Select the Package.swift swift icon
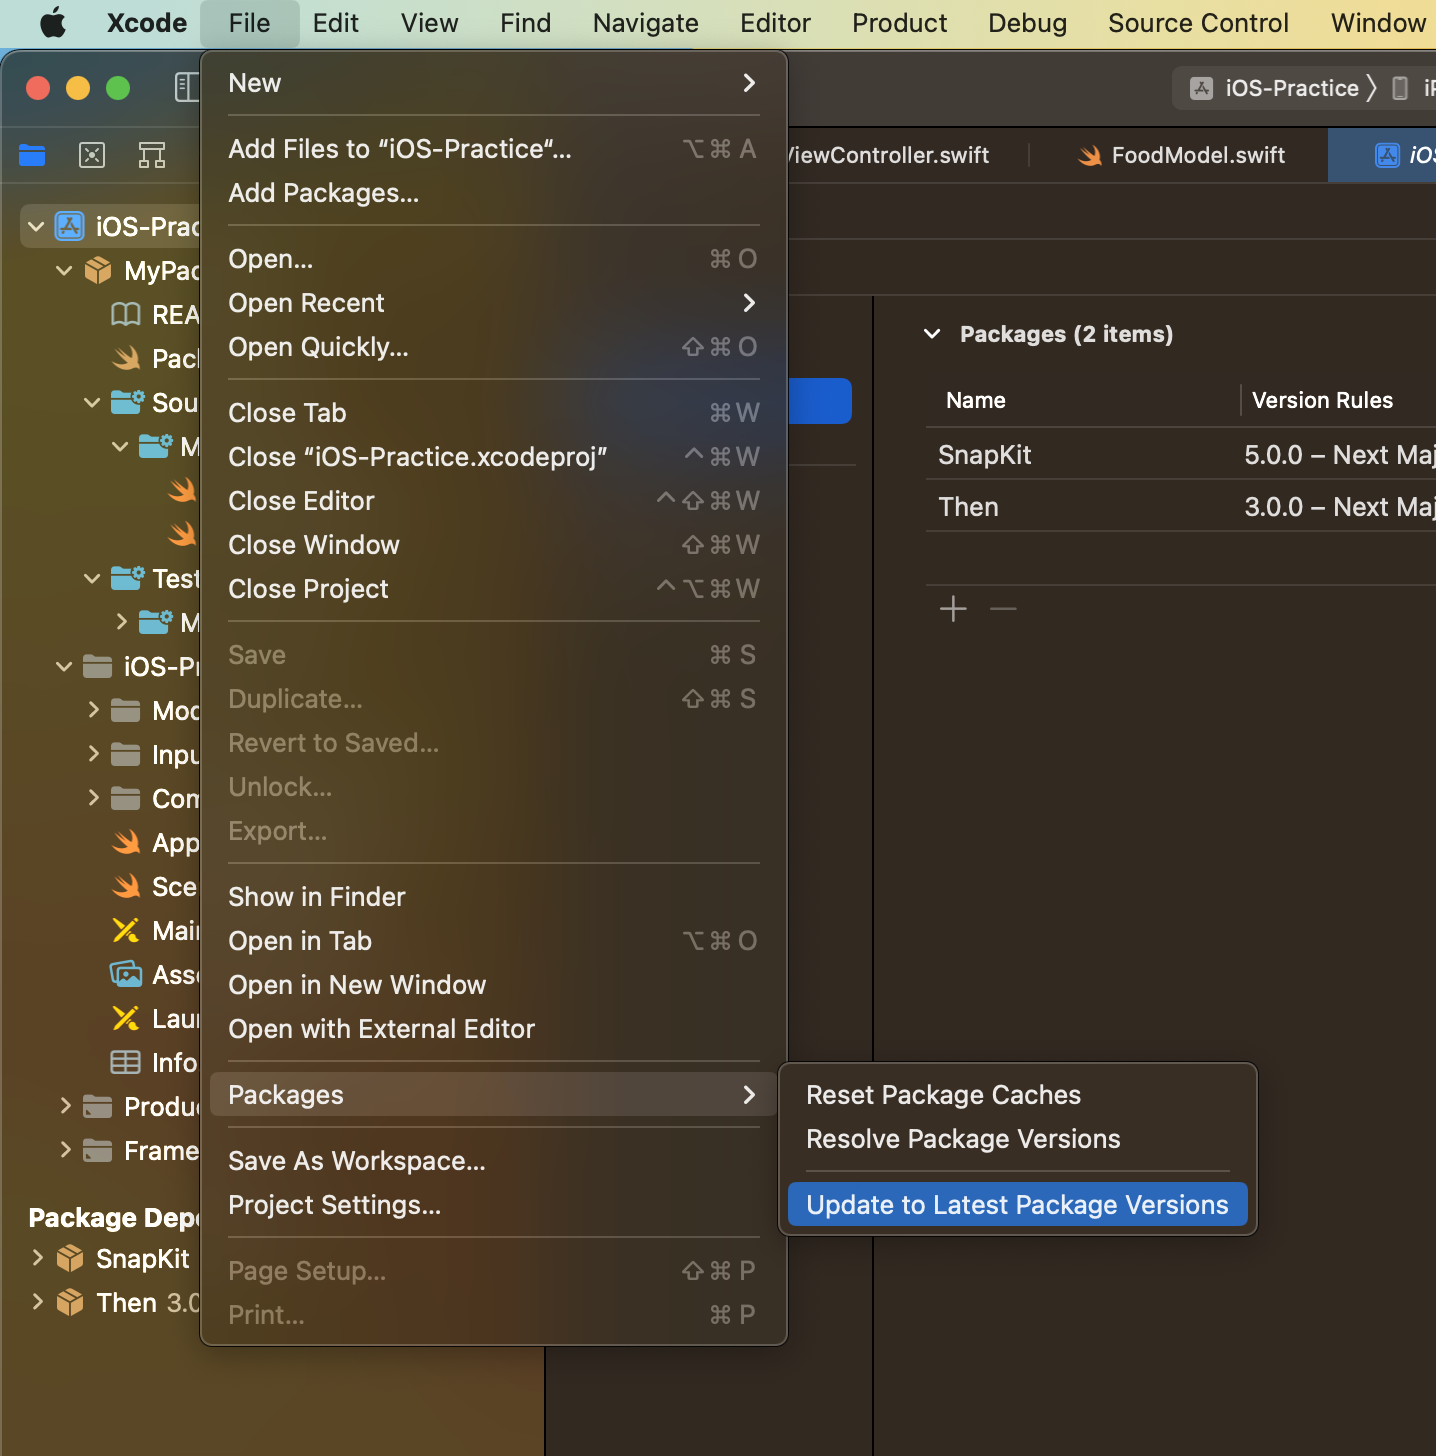Screen dimensions: 1436x1456 point(127,358)
